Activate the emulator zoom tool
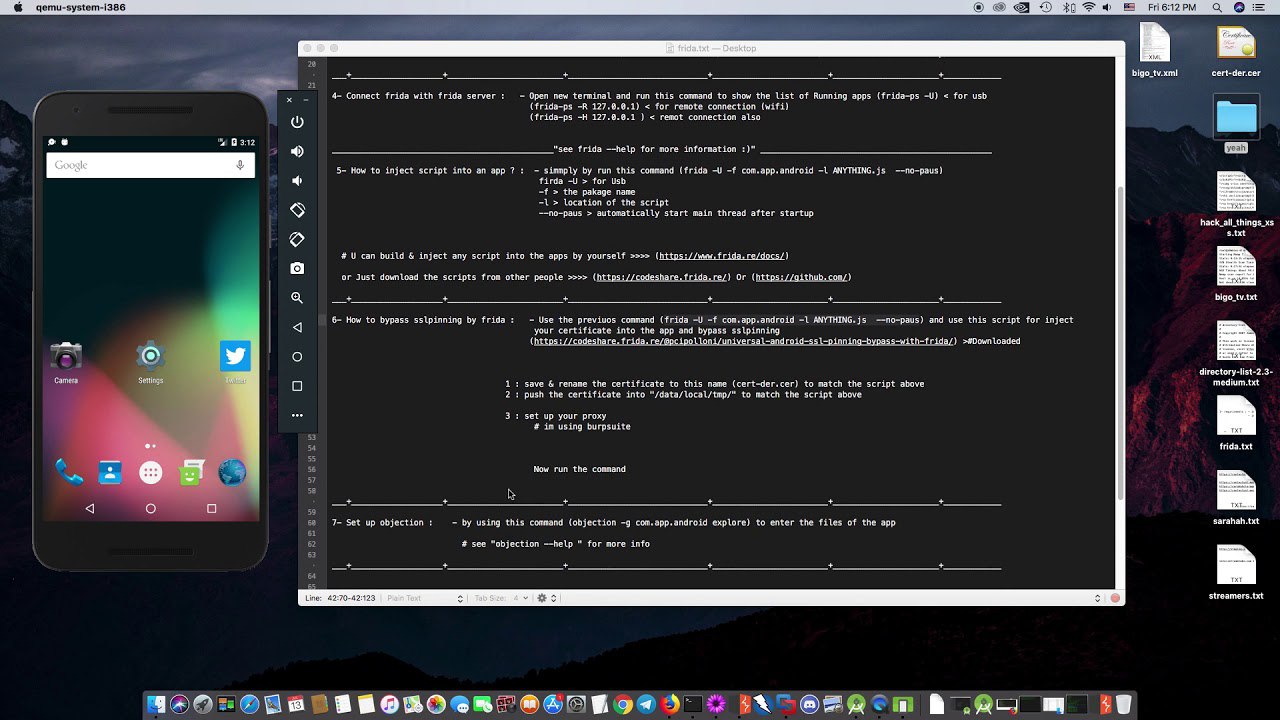 click(x=297, y=298)
